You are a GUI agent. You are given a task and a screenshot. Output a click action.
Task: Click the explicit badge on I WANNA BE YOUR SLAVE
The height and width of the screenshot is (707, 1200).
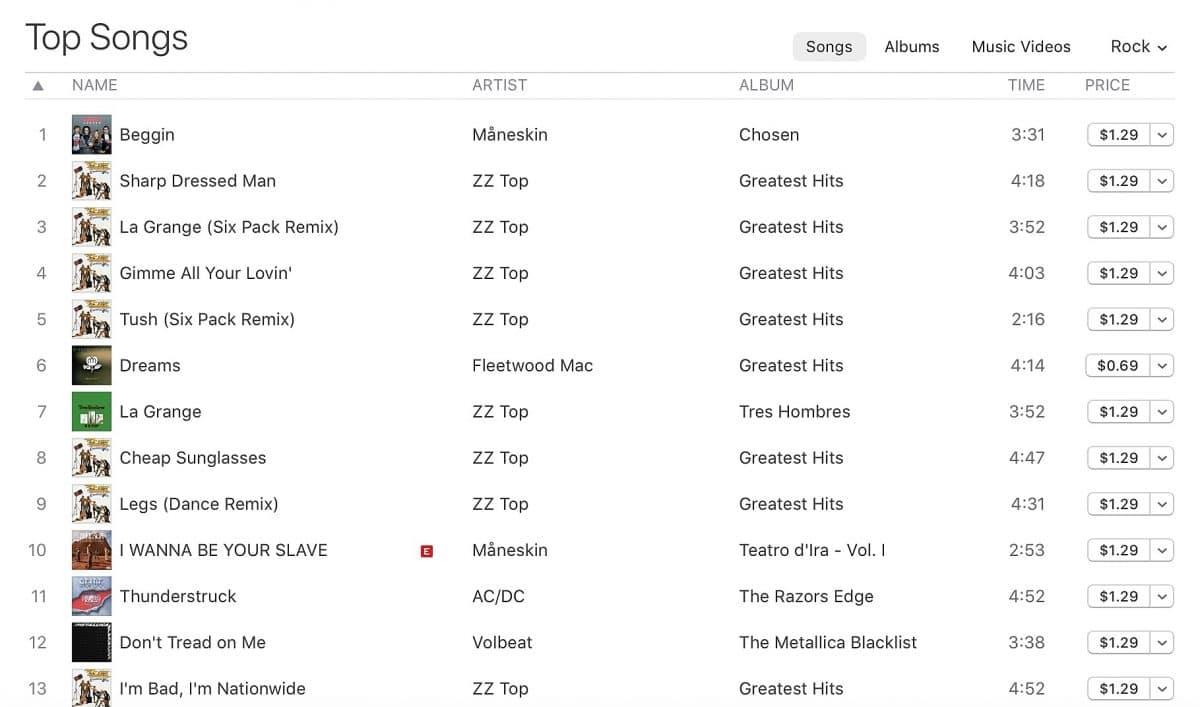point(427,551)
